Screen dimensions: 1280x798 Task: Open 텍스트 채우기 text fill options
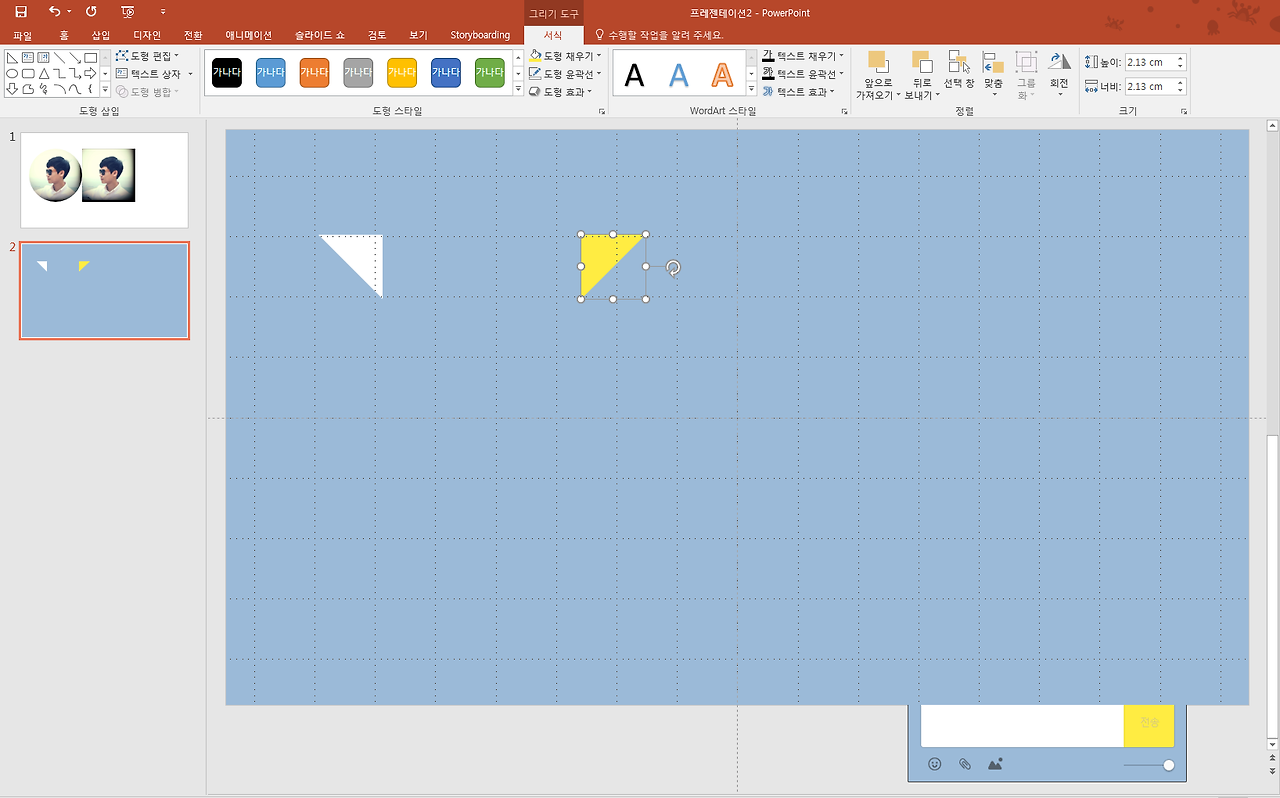(803, 56)
